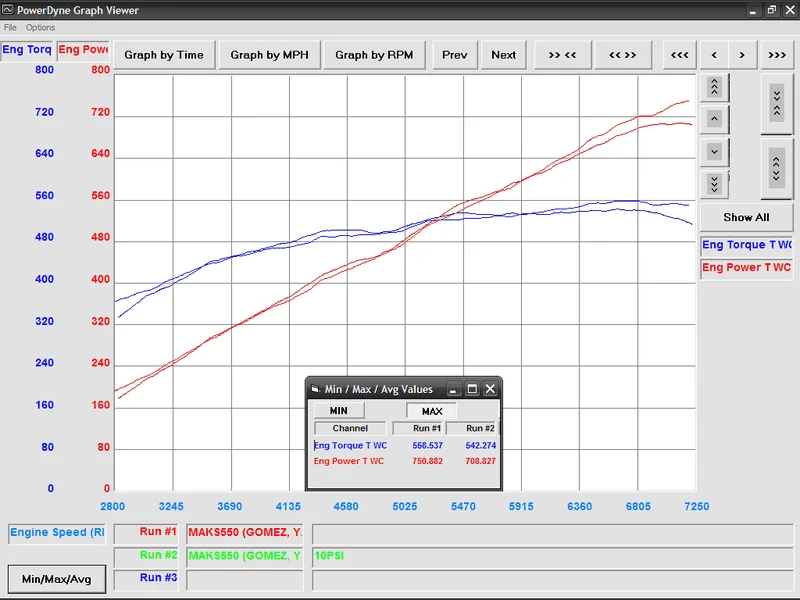Image resolution: width=800 pixels, height=600 pixels.
Task: Click the Engine Speed axis label
Action: click(57, 533)
